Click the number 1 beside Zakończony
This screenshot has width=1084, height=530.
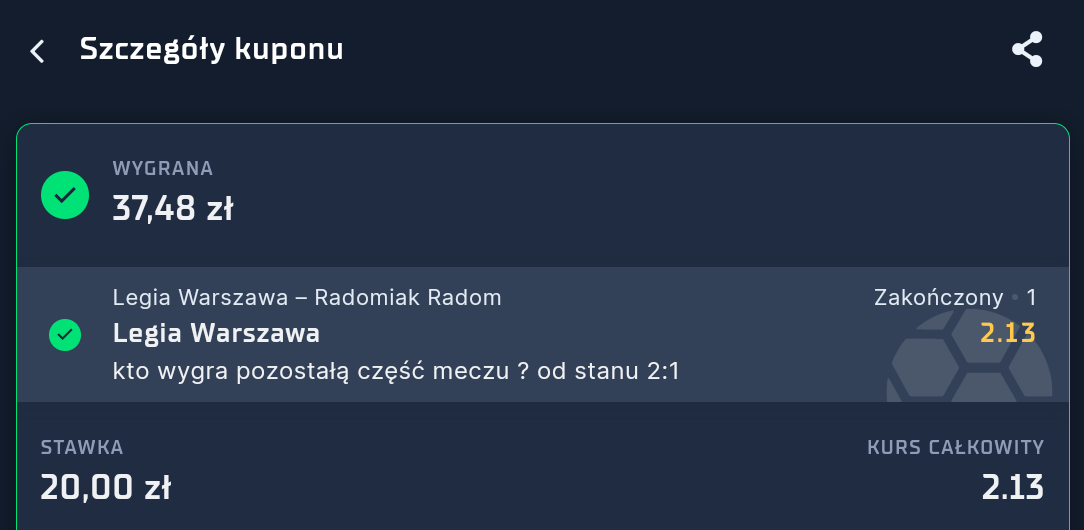[x=1032, y=297]
